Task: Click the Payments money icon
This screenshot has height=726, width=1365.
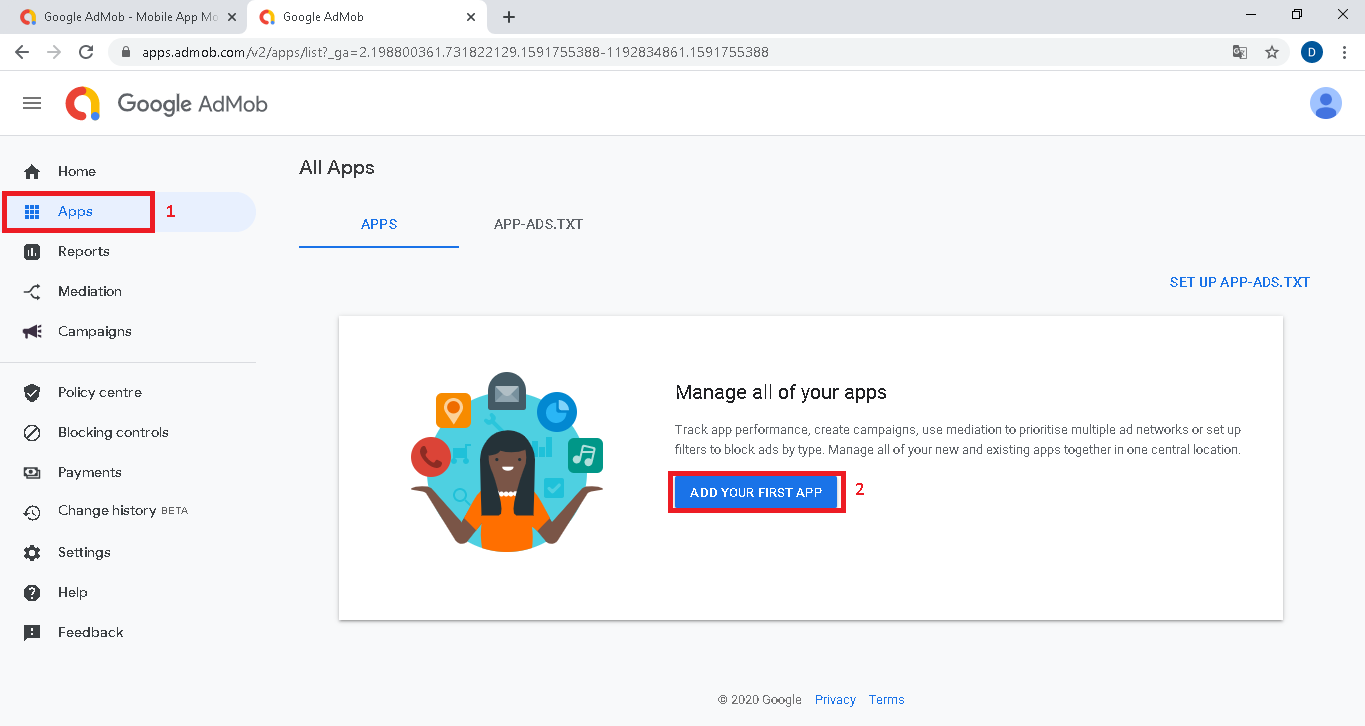Action: tap(32, 472)
